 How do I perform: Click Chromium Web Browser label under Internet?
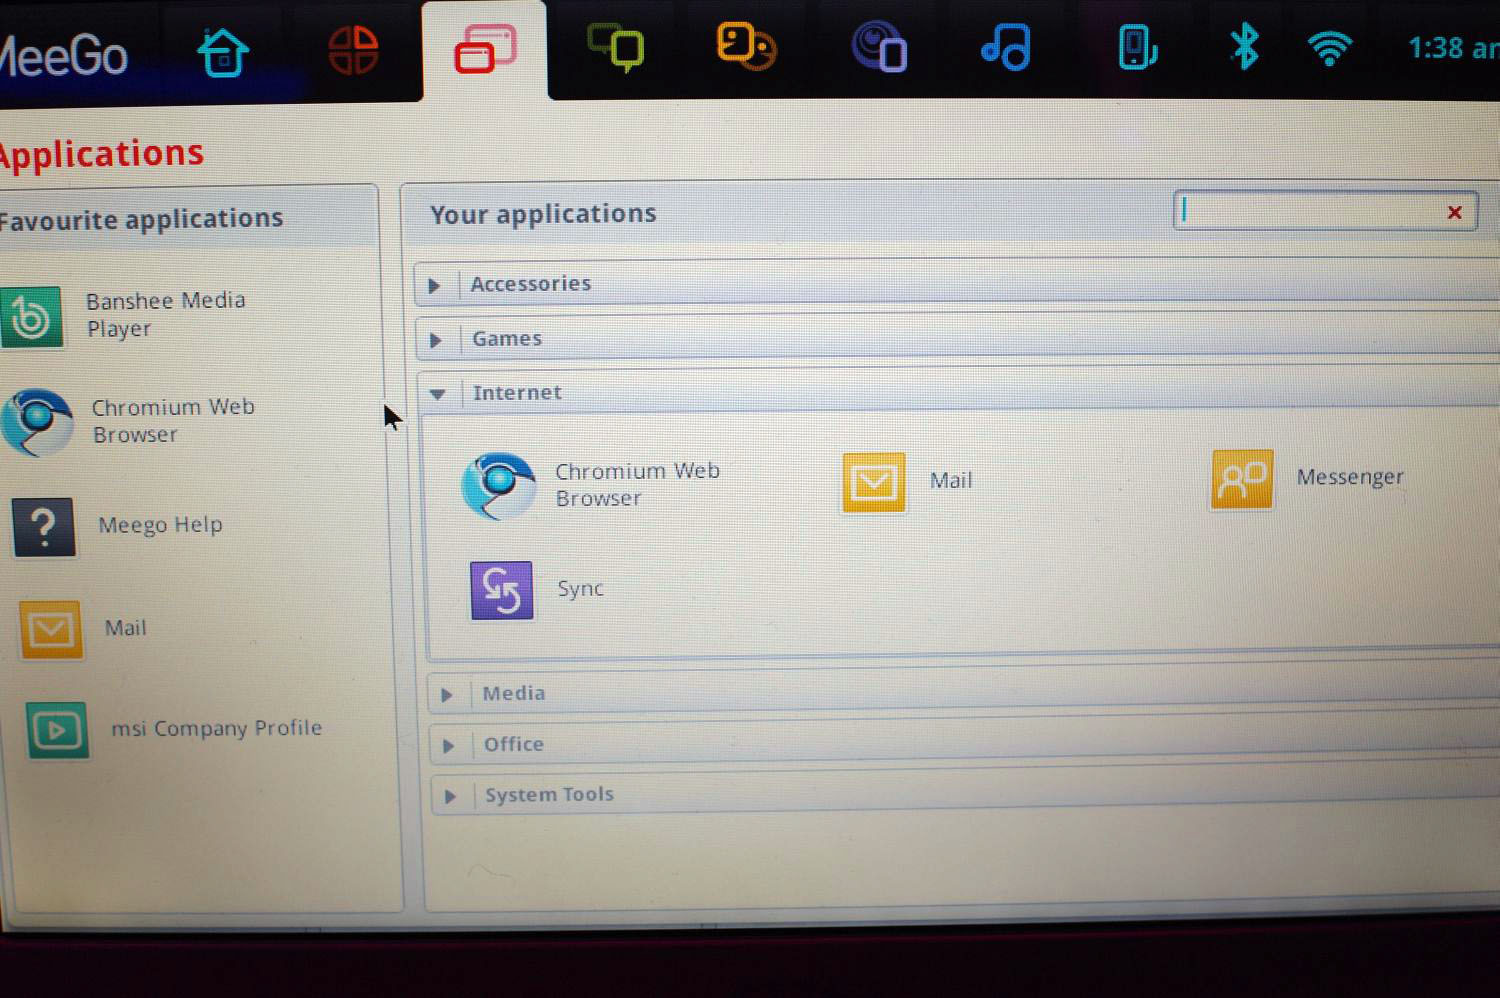pos(637,484)
